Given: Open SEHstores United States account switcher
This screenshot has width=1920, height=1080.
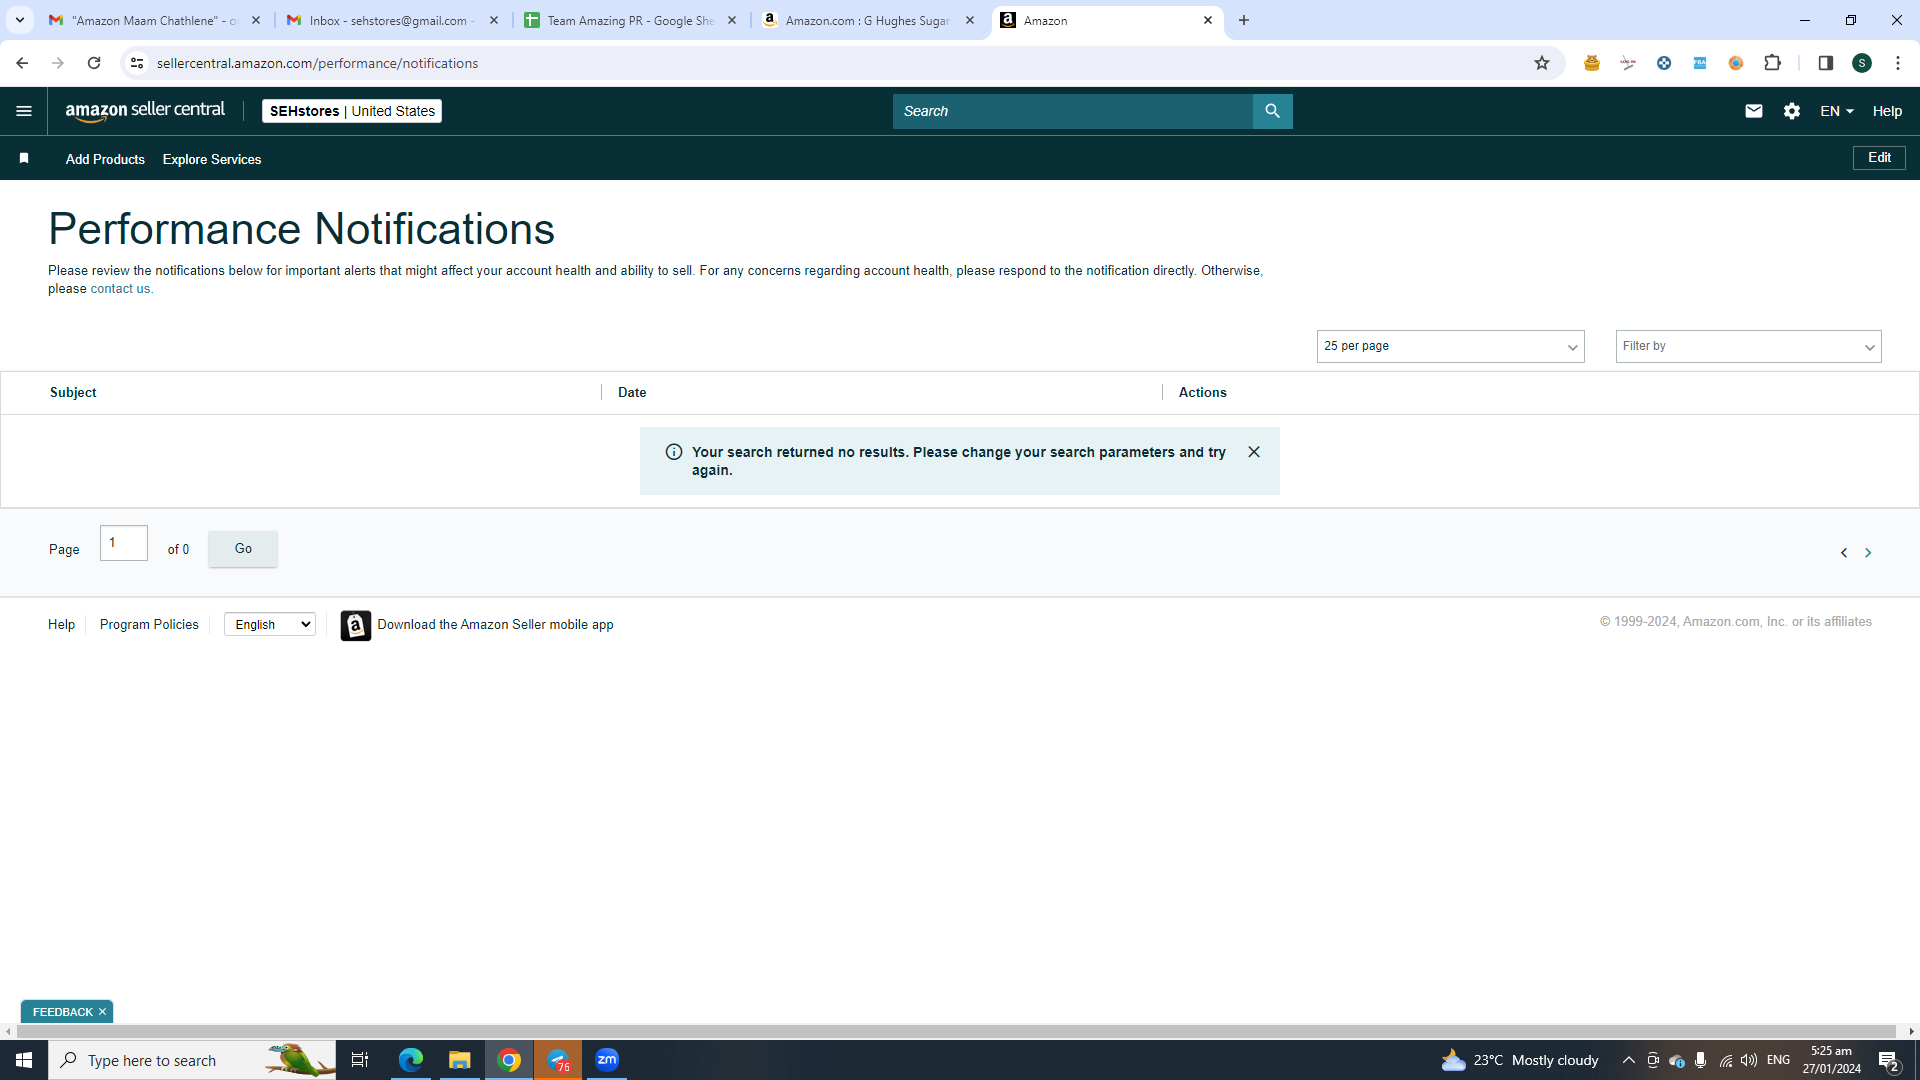Looking at the screenshot, I should click(352, 111).
